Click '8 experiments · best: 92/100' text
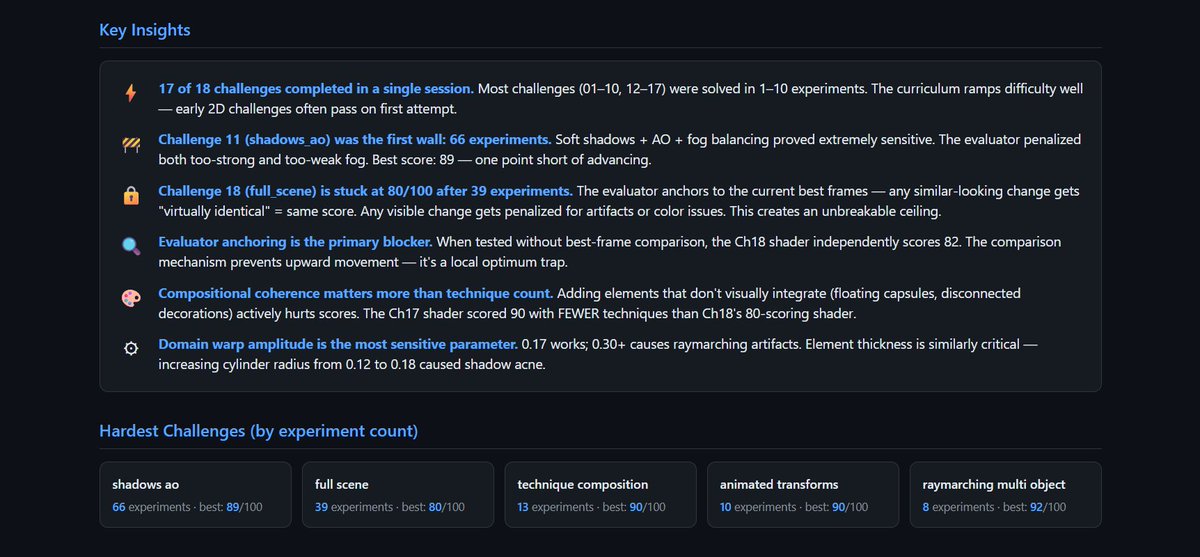 (994, 507)
